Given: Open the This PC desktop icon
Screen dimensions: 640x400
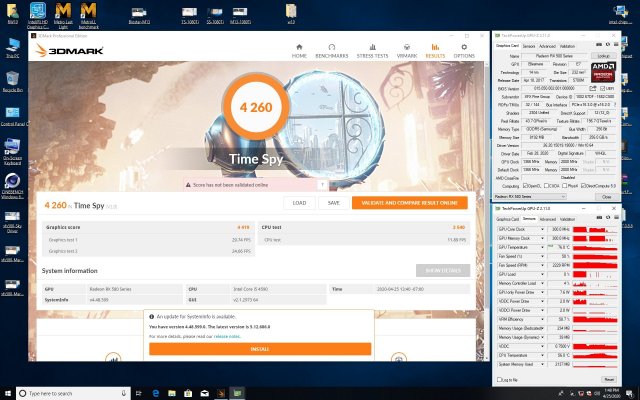Looking at the screenshot, I should pos(14,46).
